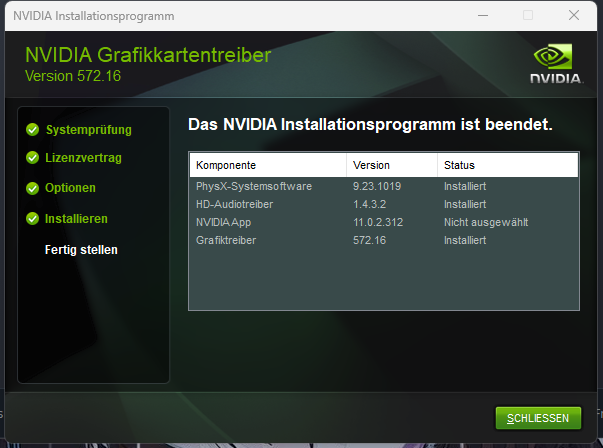Click the NVIDIA logo in header
Image resolution: width=603 pixels, height=448 pixels.
(556, 63)
